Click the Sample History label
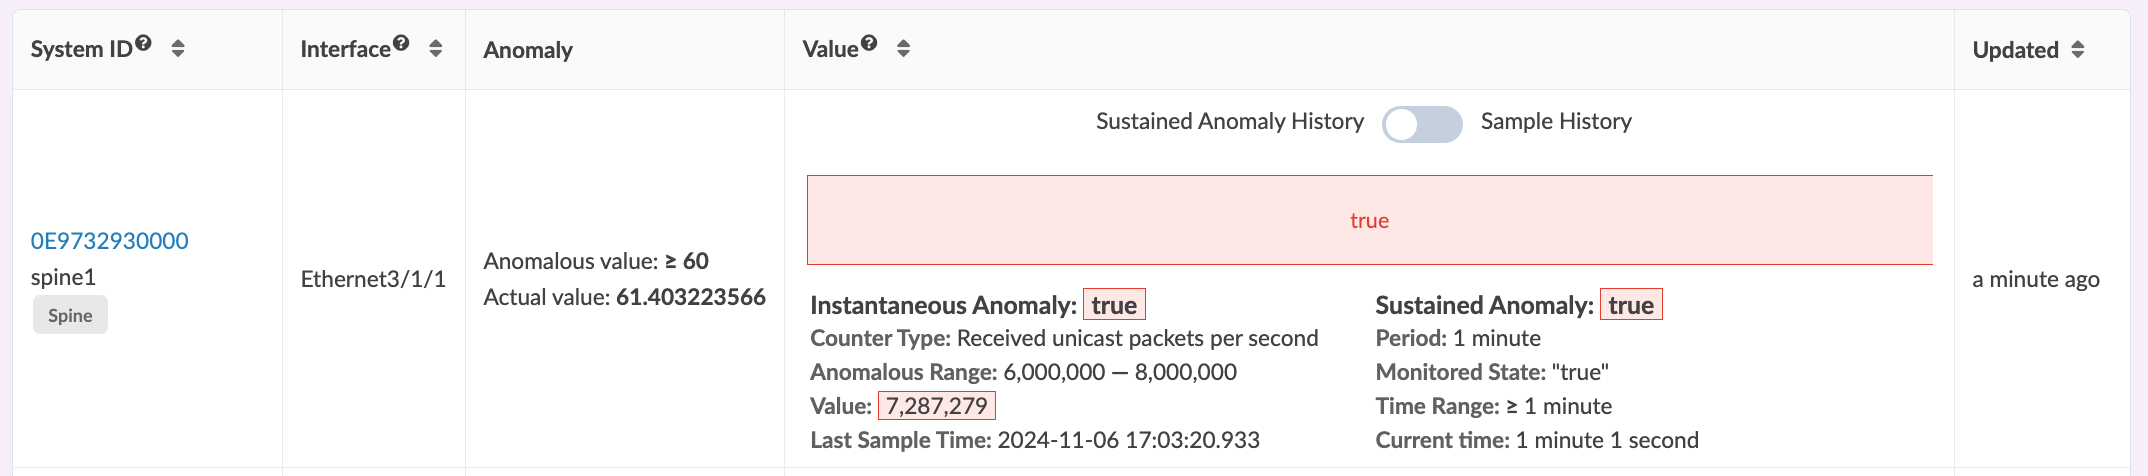The image size is (2148, 476). pyautogui.click(x=1556, y=122)
